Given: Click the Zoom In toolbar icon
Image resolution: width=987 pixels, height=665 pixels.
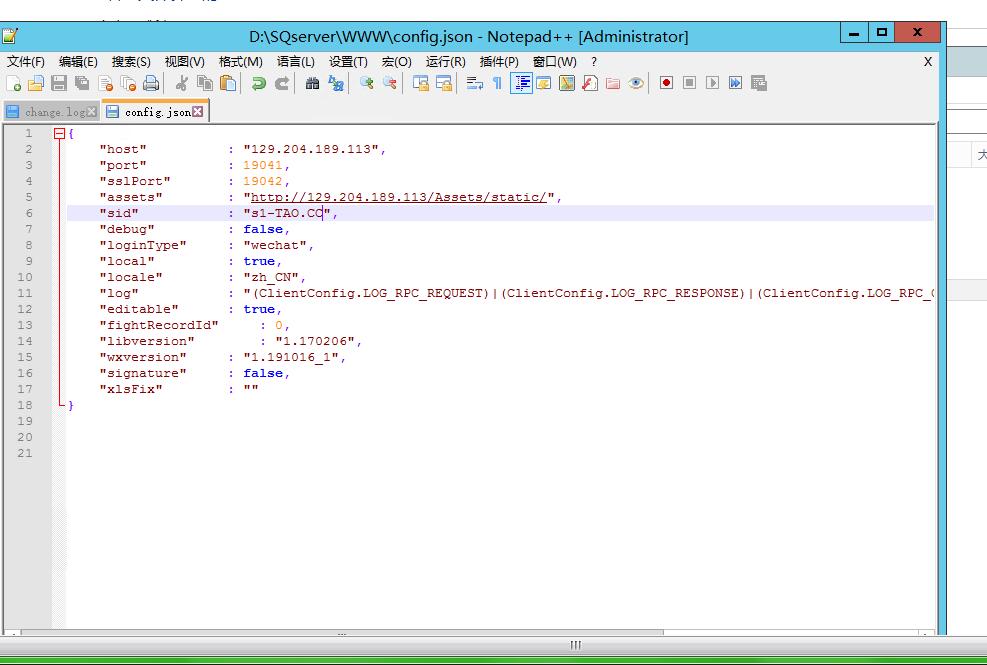Looking at the screenshot, I should pyautogui.click(x=366, y=83).
